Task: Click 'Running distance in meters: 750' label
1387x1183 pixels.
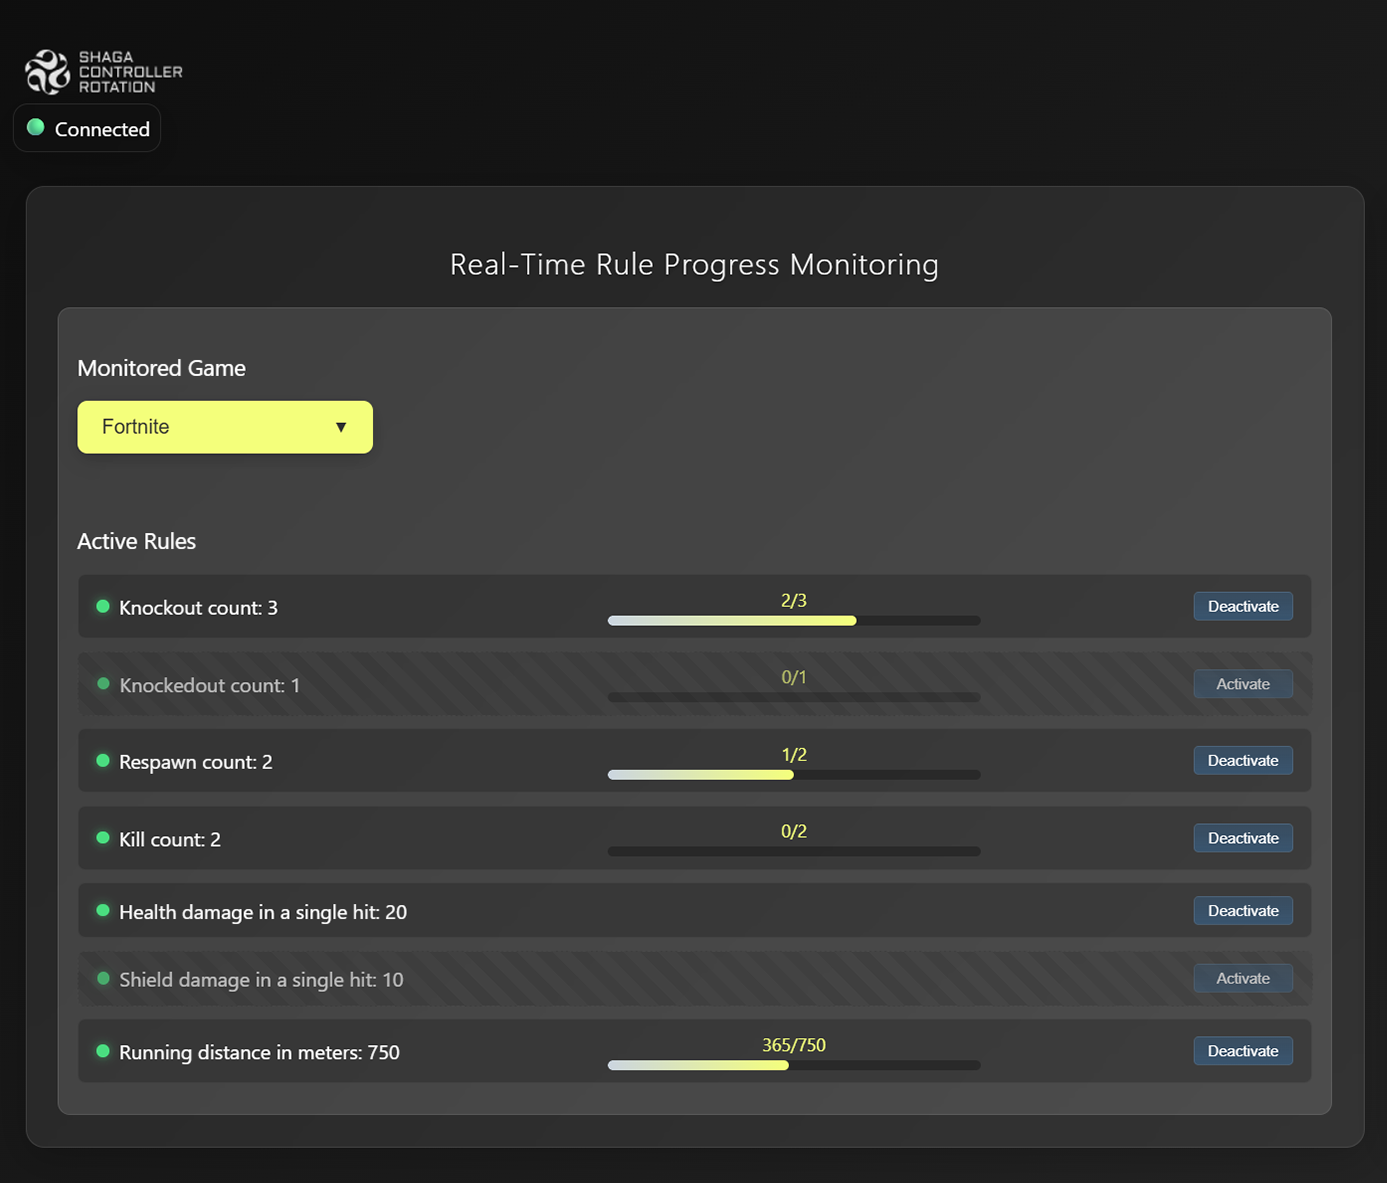Action: 260,1053
